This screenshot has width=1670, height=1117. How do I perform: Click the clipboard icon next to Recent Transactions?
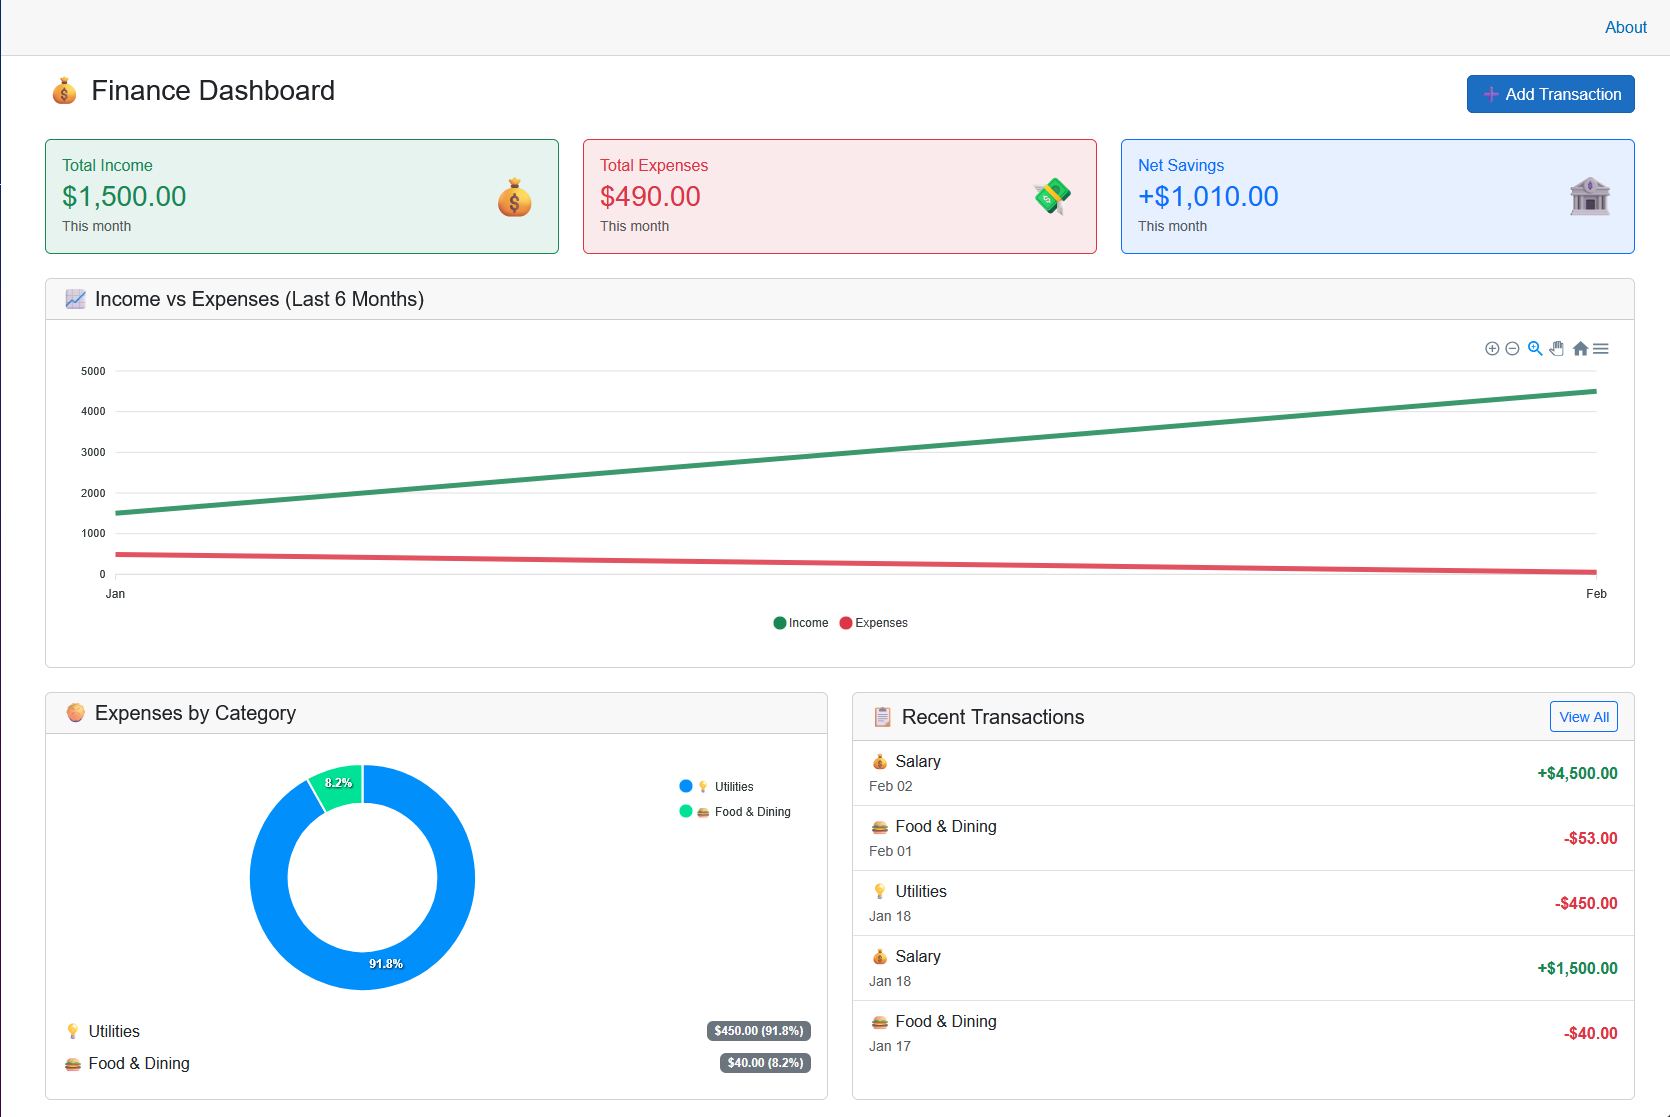882,716
